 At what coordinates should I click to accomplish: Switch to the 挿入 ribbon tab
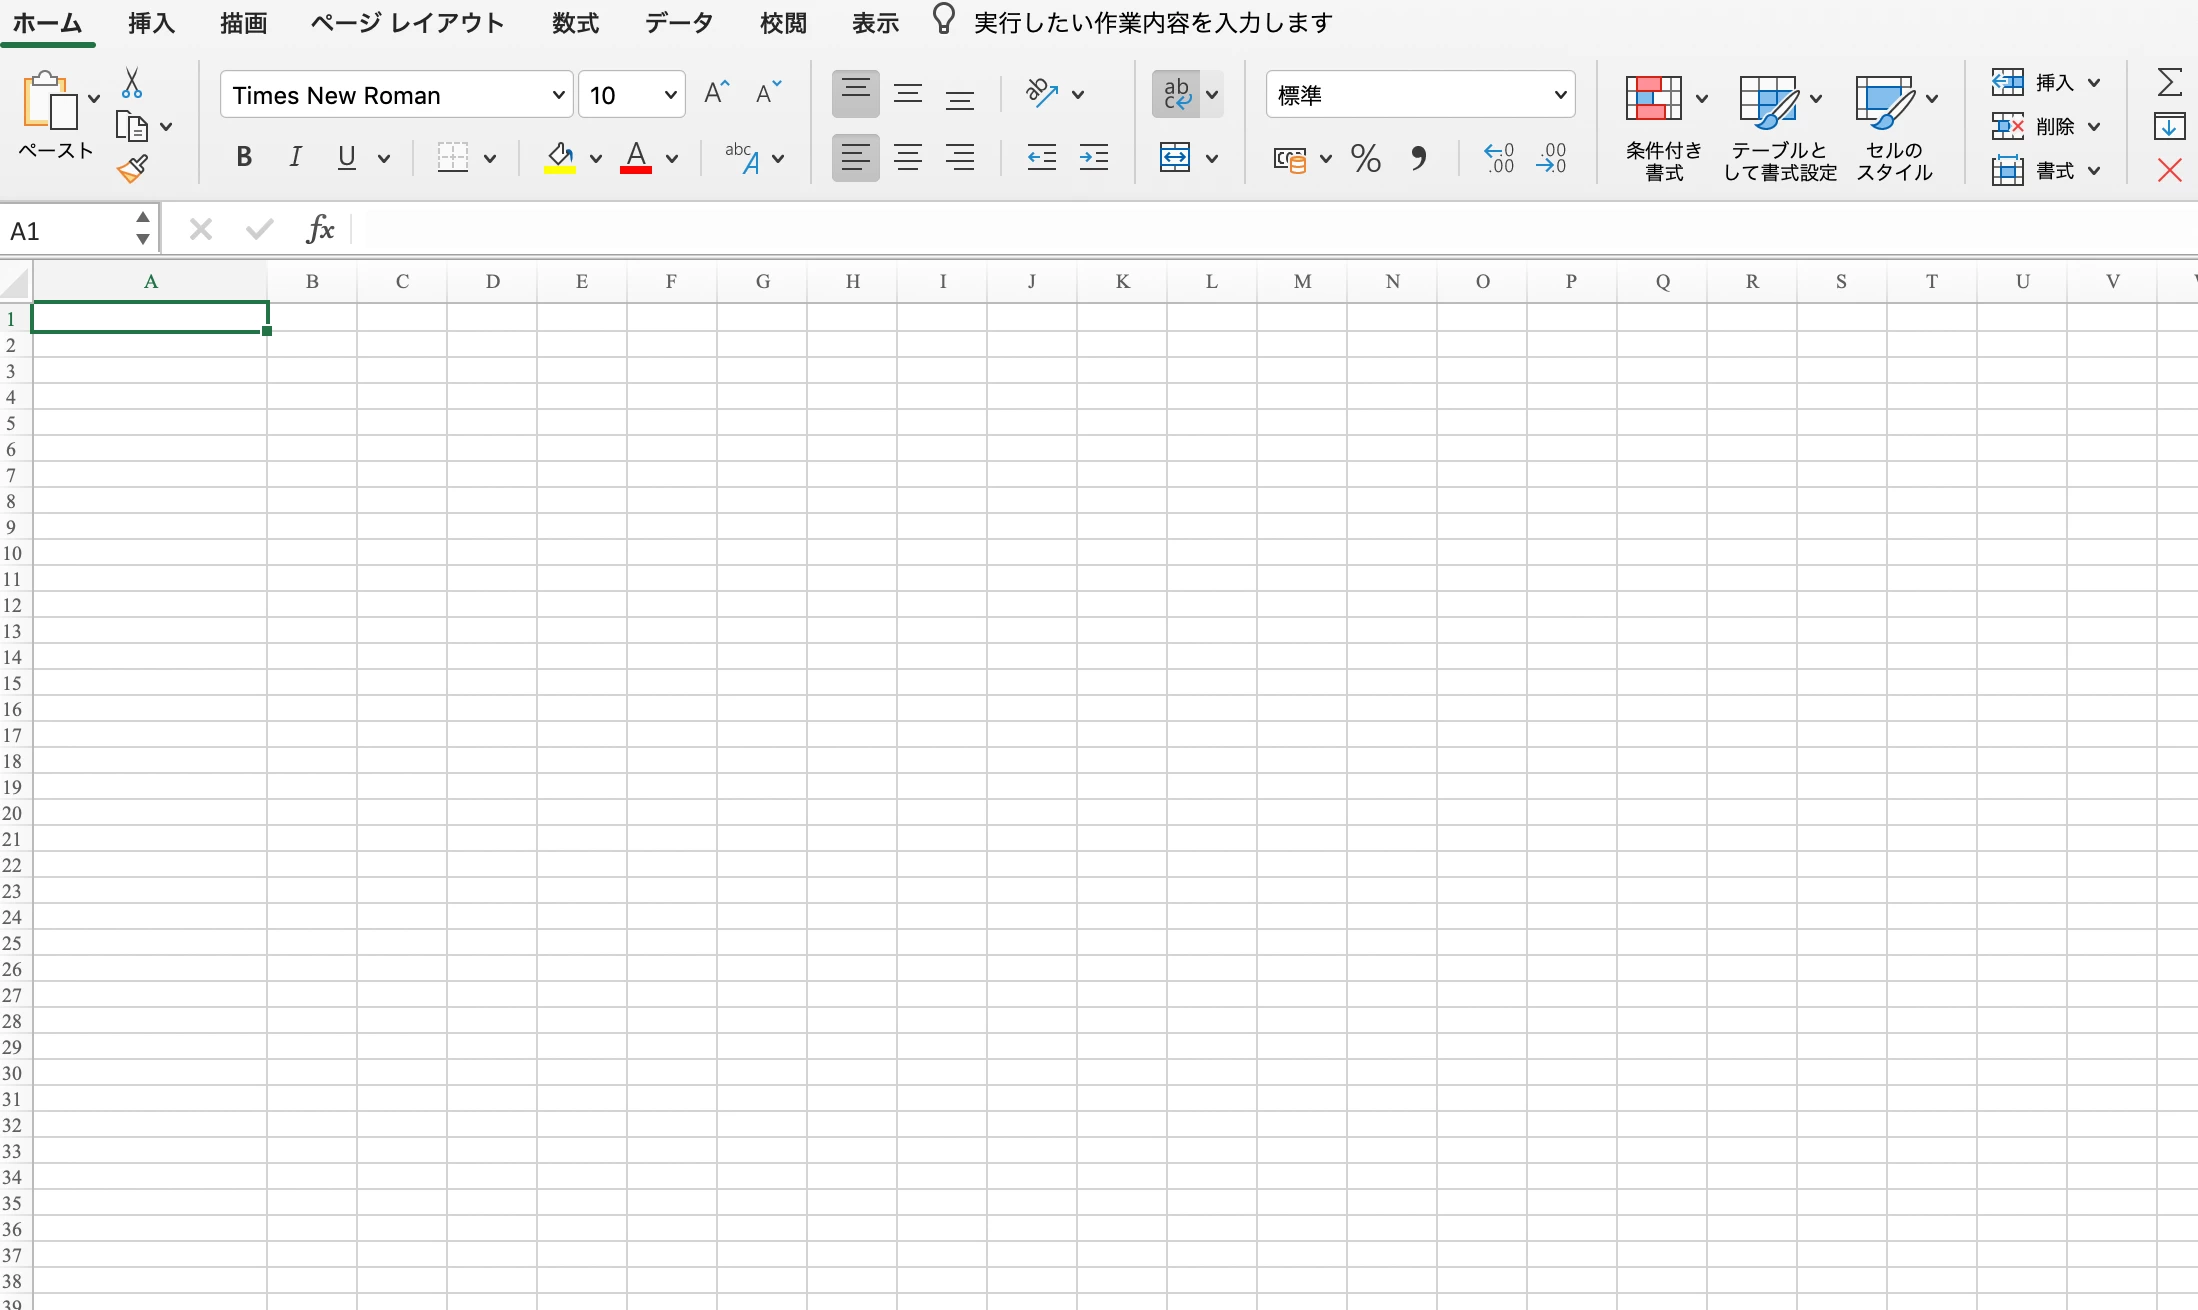151,23
